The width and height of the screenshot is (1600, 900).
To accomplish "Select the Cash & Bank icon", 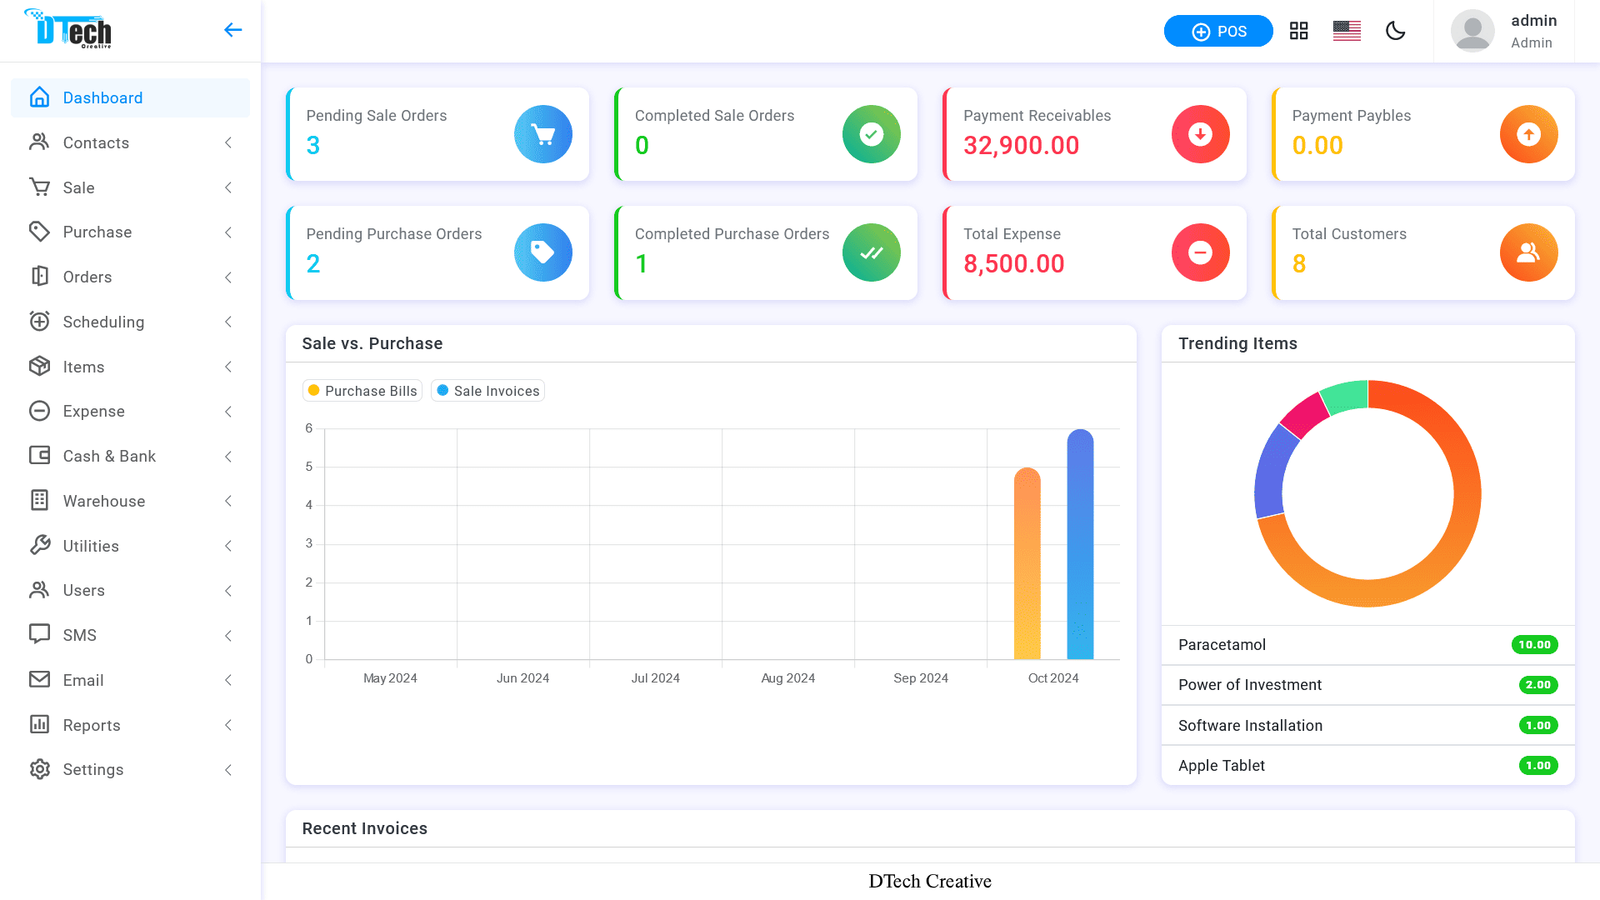I will [39, 455].
